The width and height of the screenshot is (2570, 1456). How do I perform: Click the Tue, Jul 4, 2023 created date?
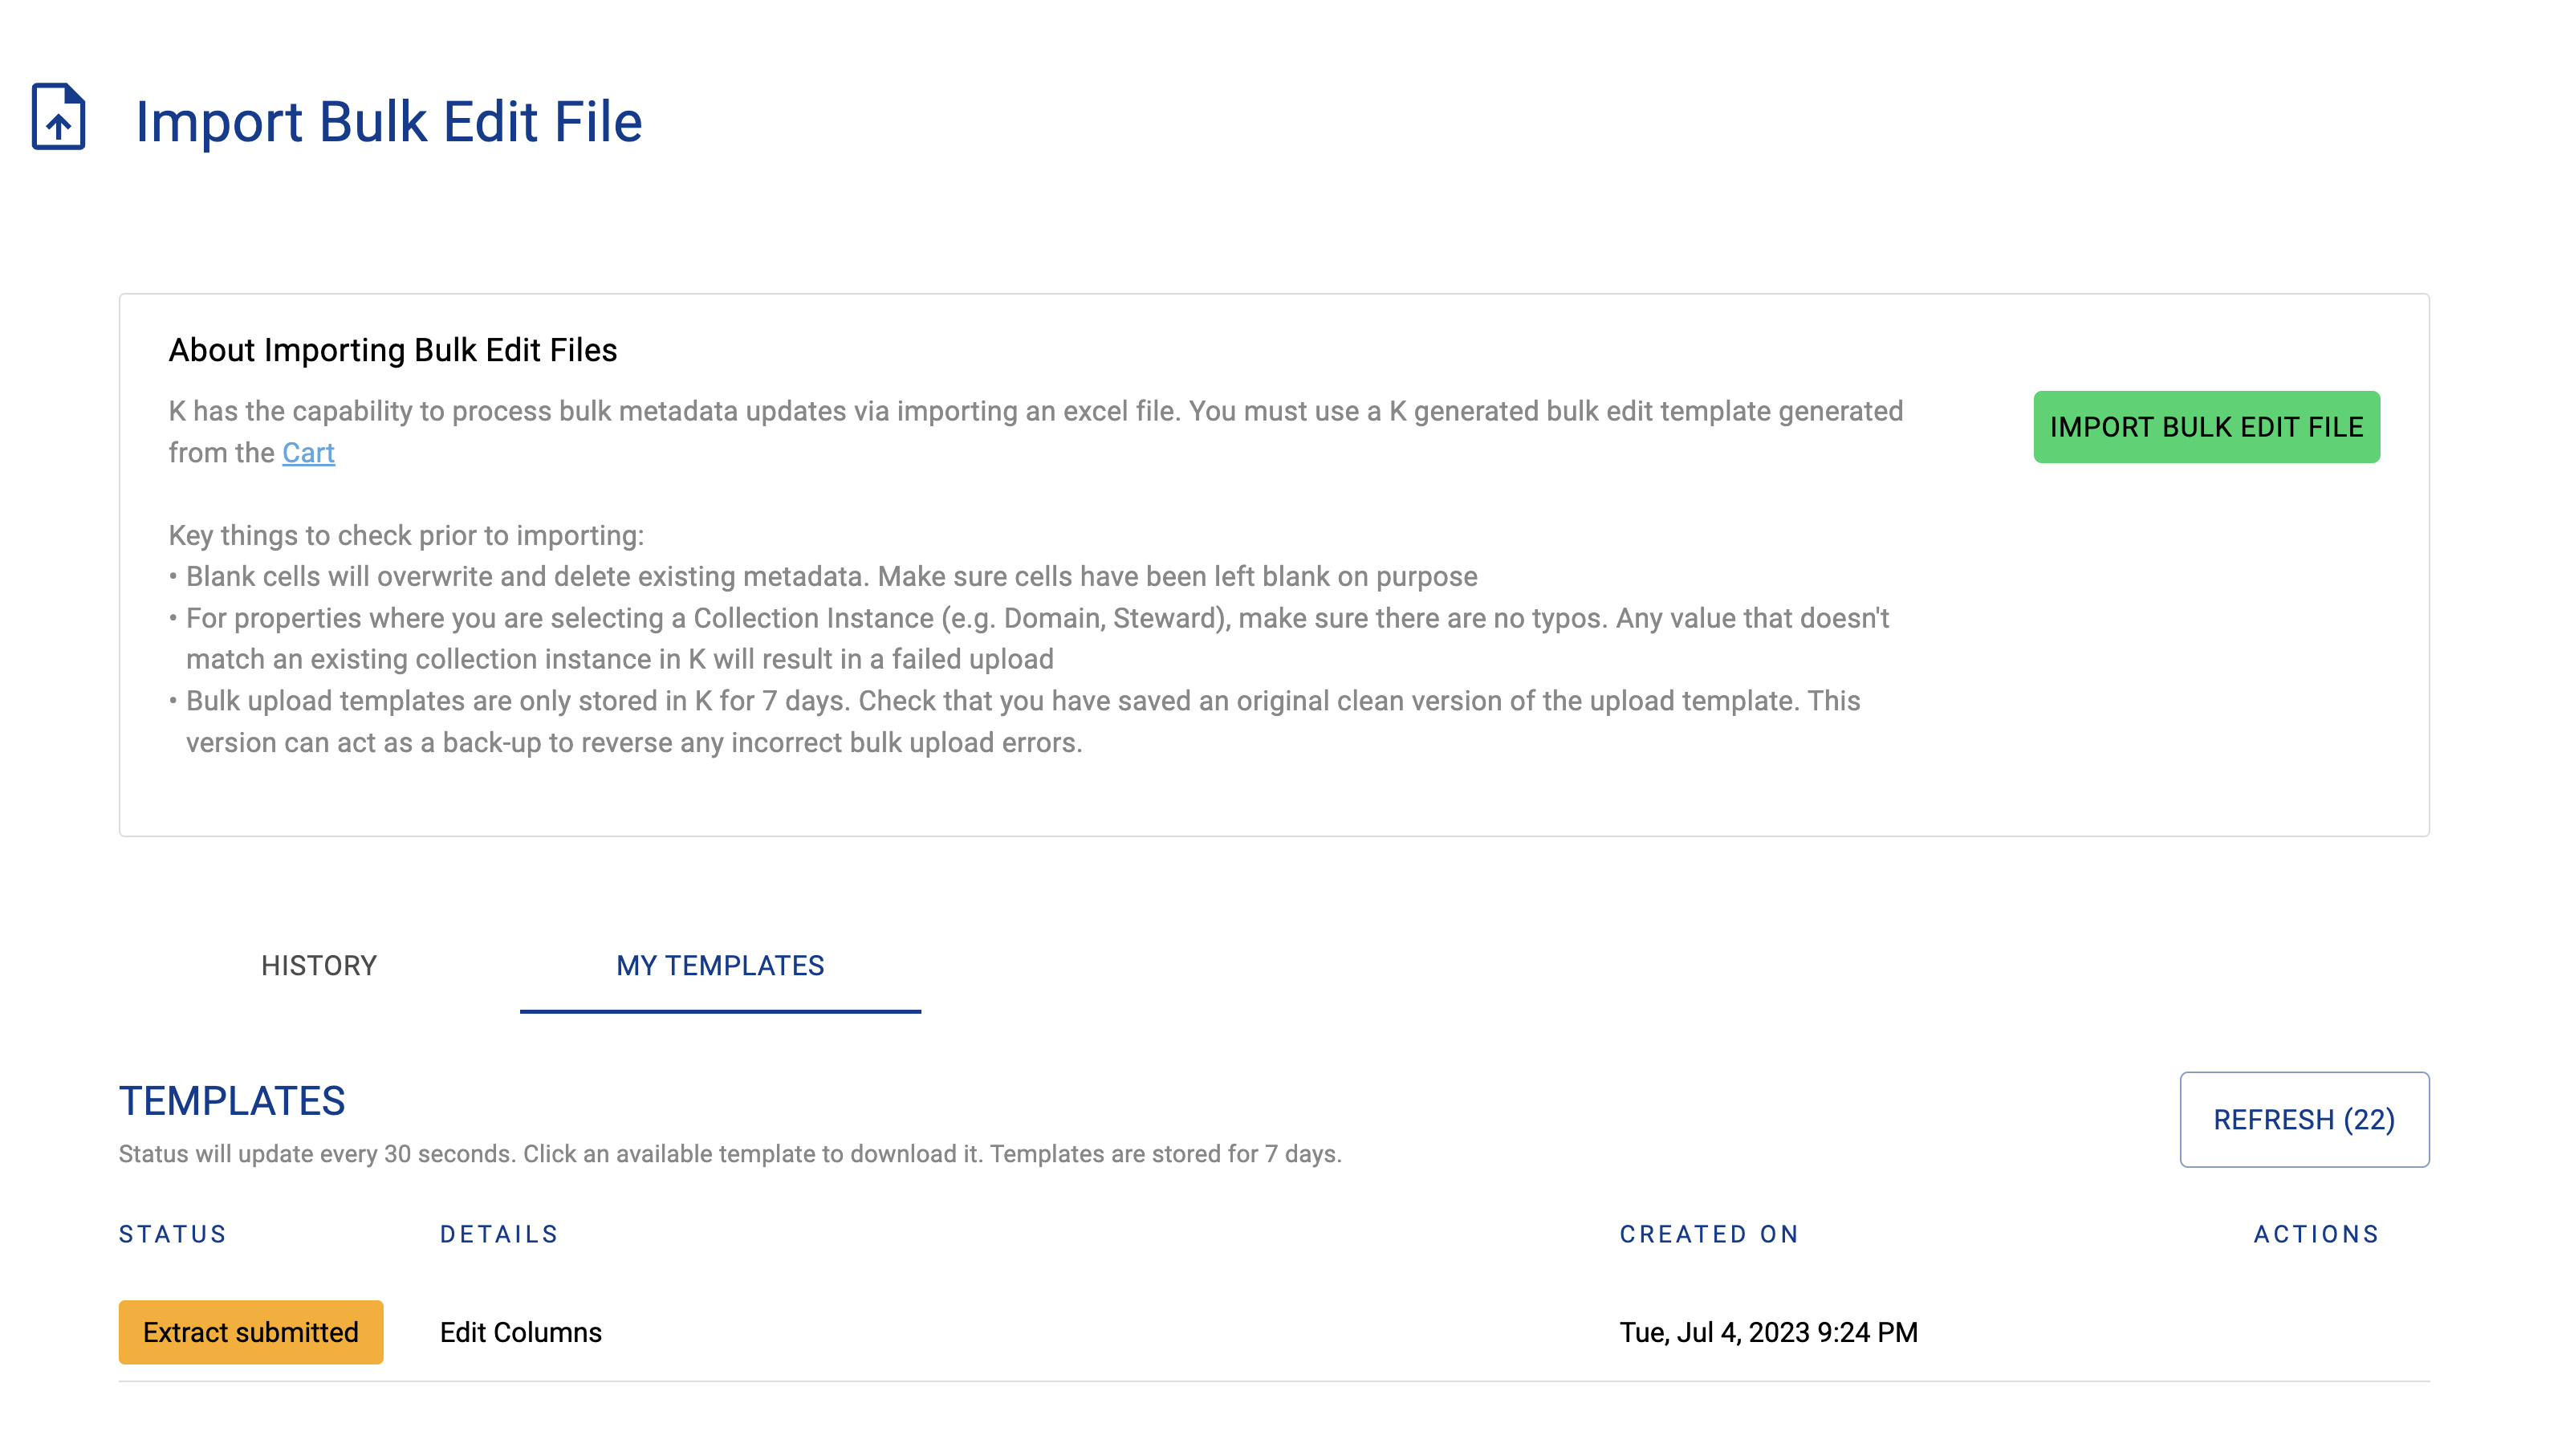[1768, 1332]
